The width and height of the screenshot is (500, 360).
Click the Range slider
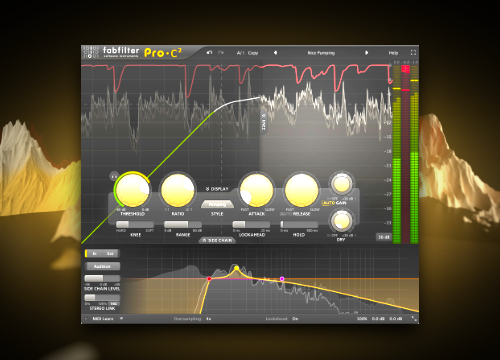(x=183, y=224)
